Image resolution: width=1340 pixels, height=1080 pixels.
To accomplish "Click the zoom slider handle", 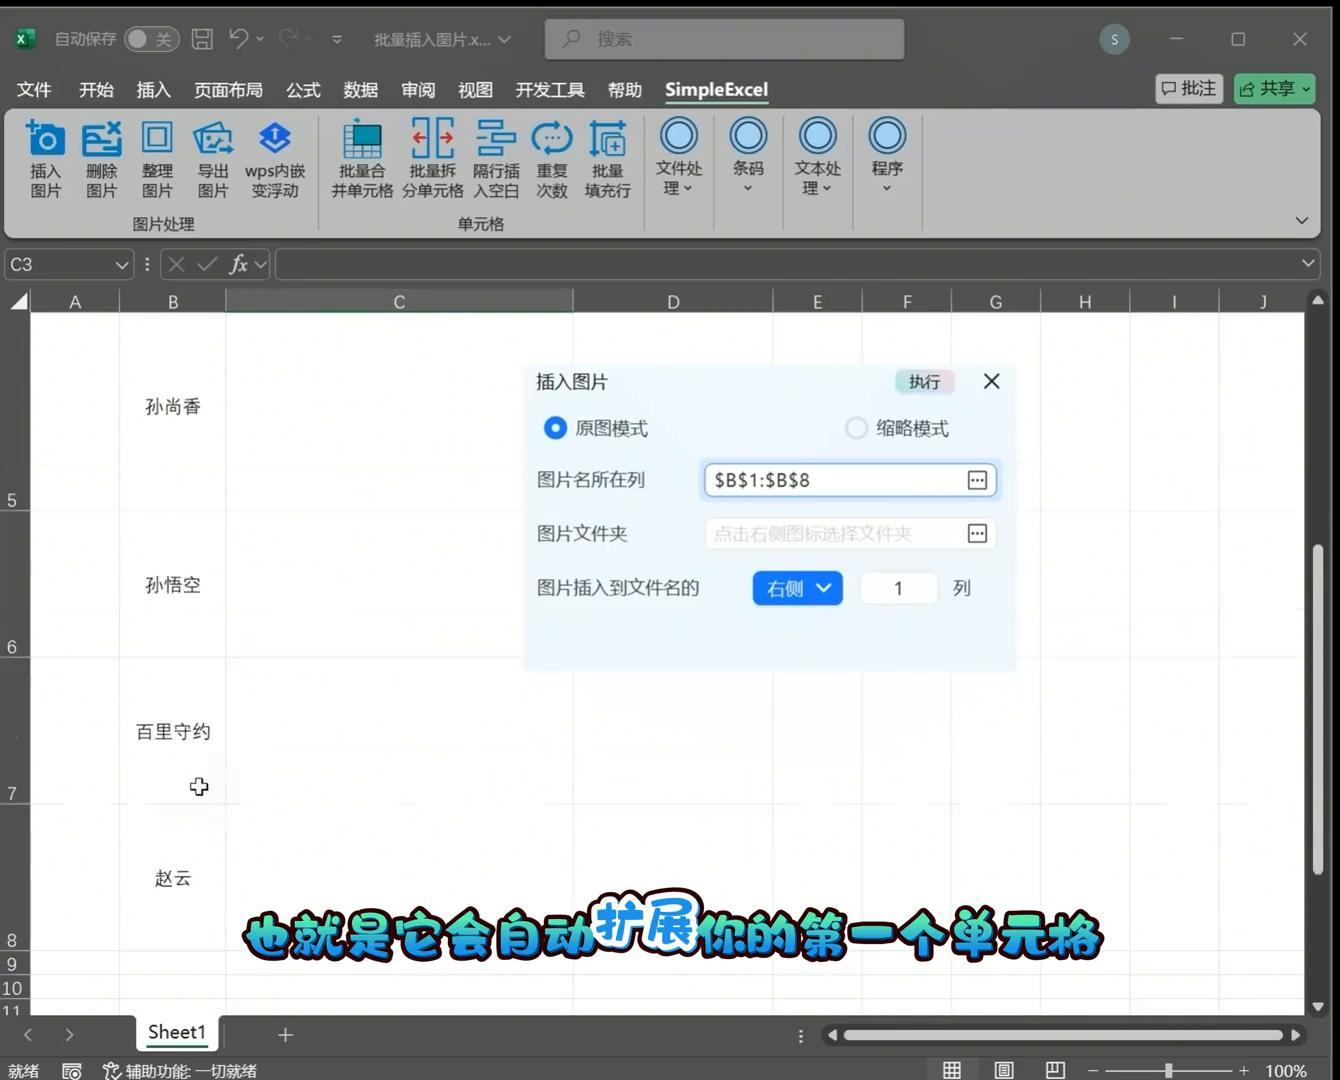I will pos(1168,1070).
